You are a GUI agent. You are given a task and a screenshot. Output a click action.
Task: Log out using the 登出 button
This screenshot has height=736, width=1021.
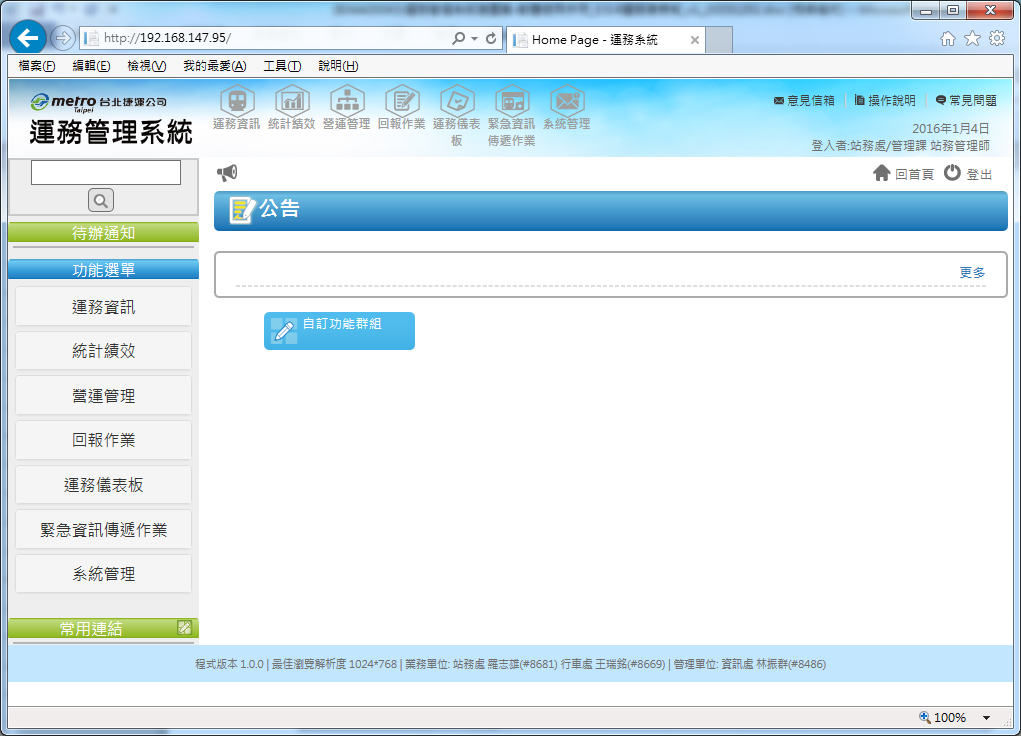click(968, 174)
